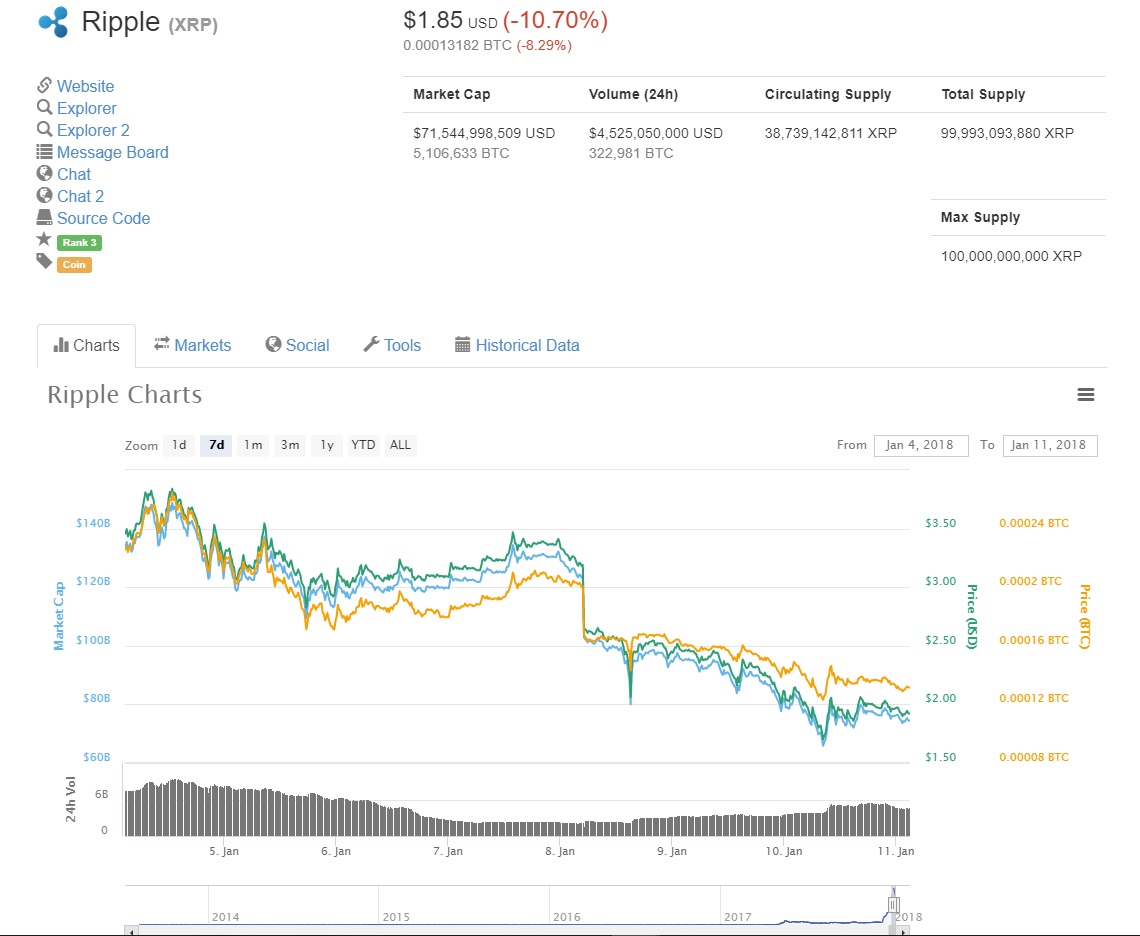Visit the Message Board link
Viewport: 1140px width, 936px height.
pyautogui.click(x=113, y=152)
